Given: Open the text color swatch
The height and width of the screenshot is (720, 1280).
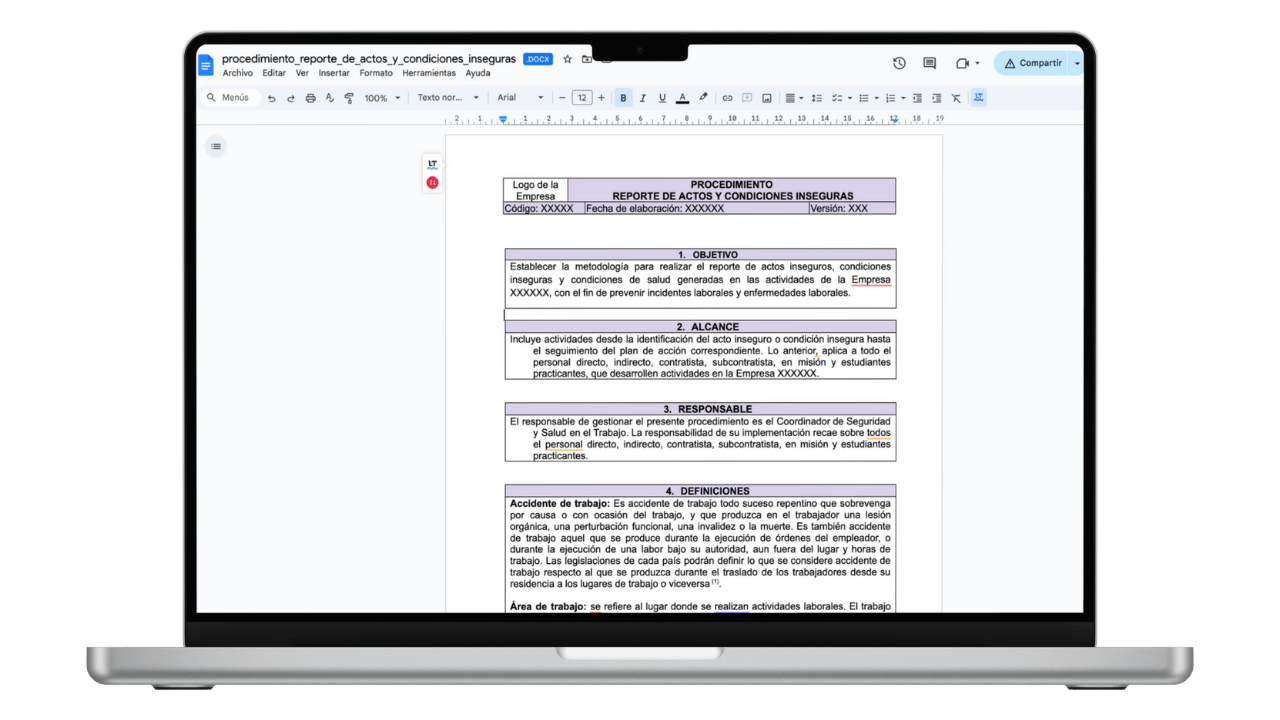Looking at the screenshot, I should point(681,97).
